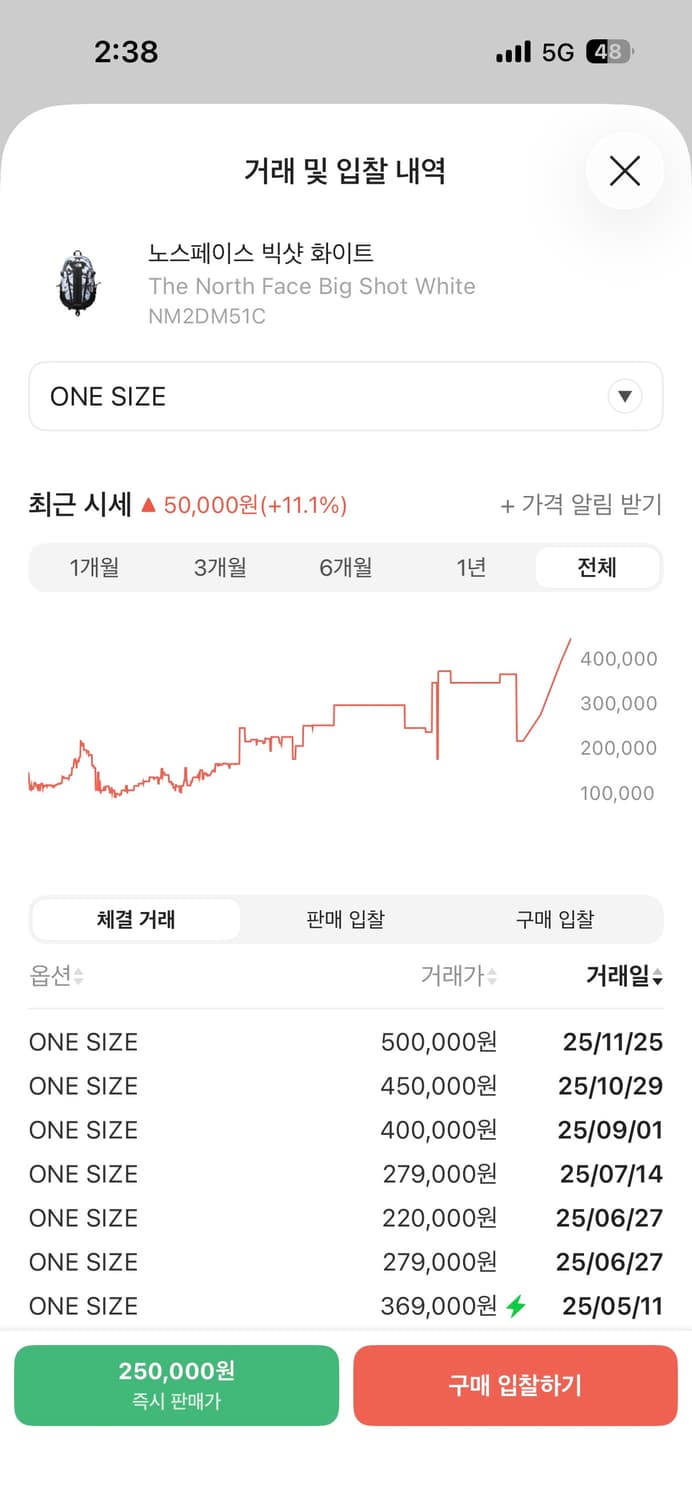Tap the 거래일 sort arrows
The image size is (692, 1500).
coord(659,977)
